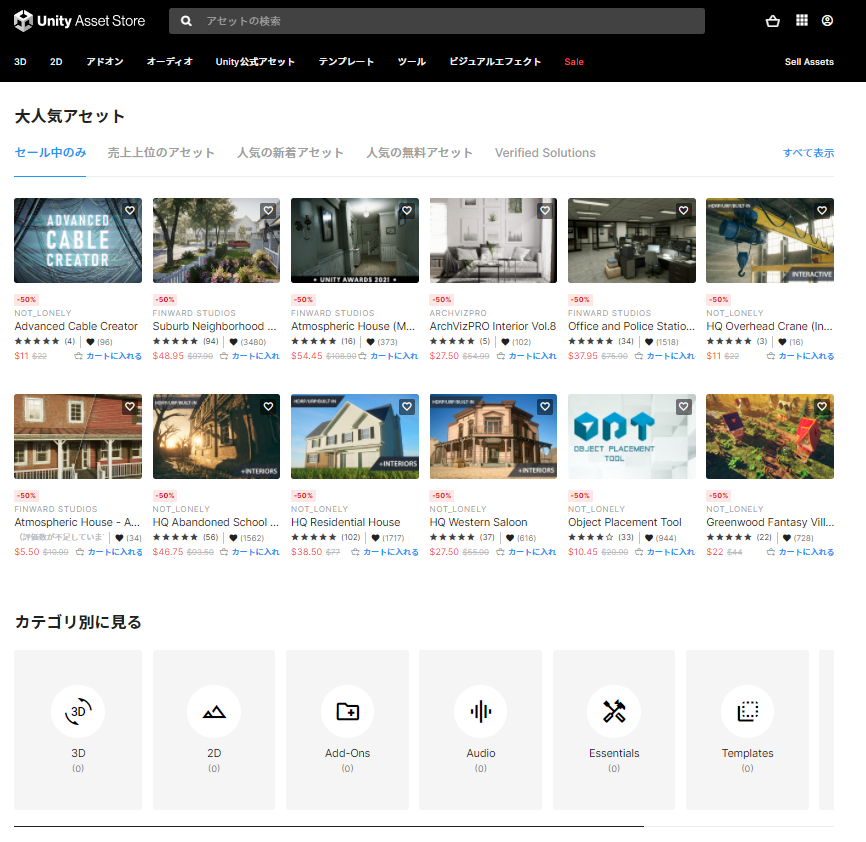Viewport: 866px width, 842px height.
Task: Favorite Suburb Neighborhood heart icon
Action: pos(268,210)
